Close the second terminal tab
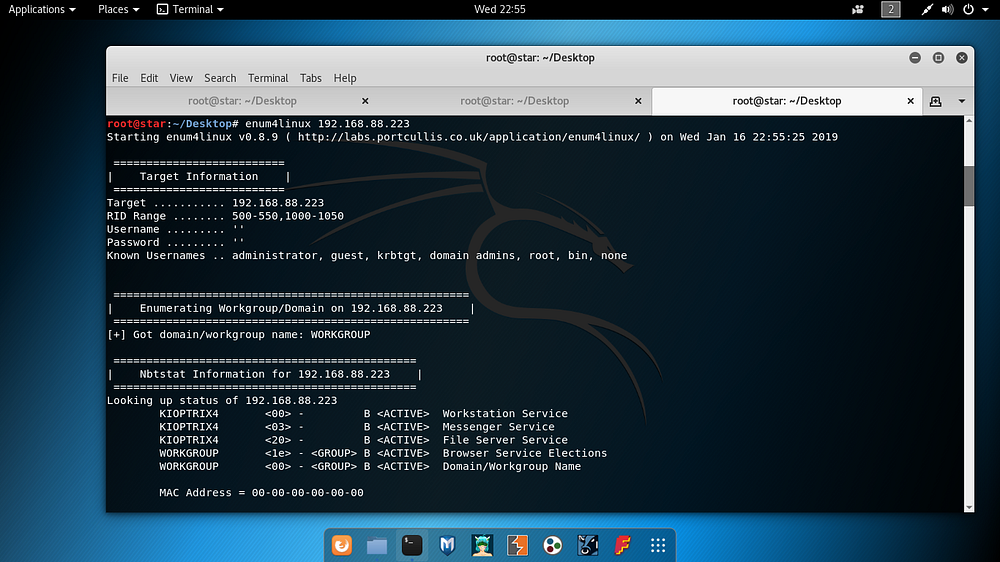Image resolution: width=1000 pixels, height=562 pixels. click(638, 101)
